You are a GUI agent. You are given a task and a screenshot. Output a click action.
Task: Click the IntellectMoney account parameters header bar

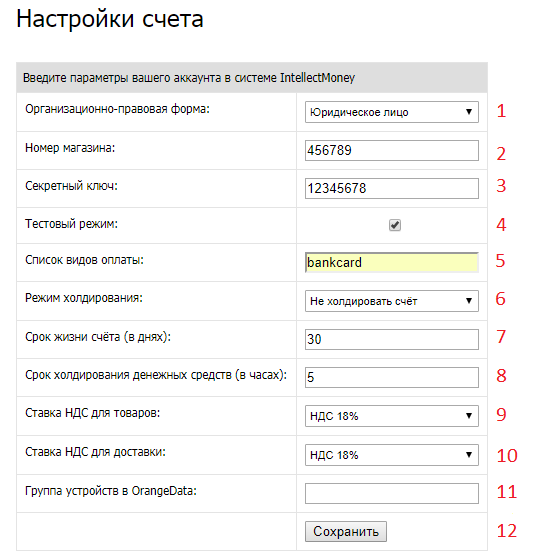pyautogui.click(x=252, y=77)
